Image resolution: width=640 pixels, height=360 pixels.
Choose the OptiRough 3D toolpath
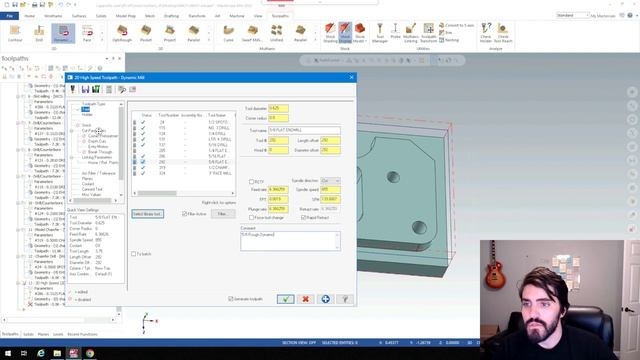point(122,33)
